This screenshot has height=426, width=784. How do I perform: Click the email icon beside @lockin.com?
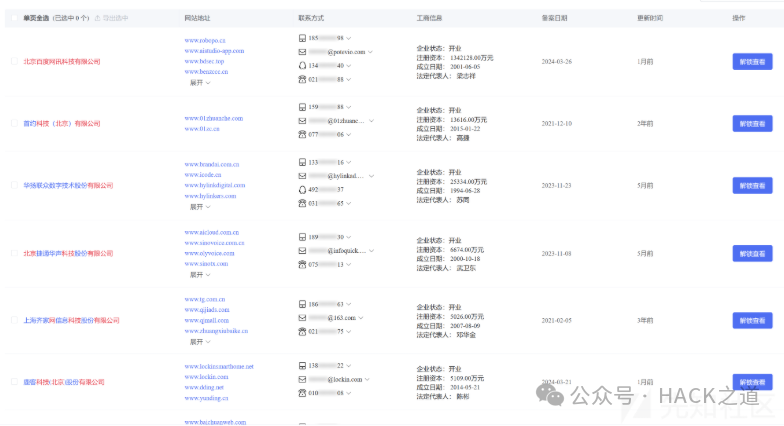point(302,380)
